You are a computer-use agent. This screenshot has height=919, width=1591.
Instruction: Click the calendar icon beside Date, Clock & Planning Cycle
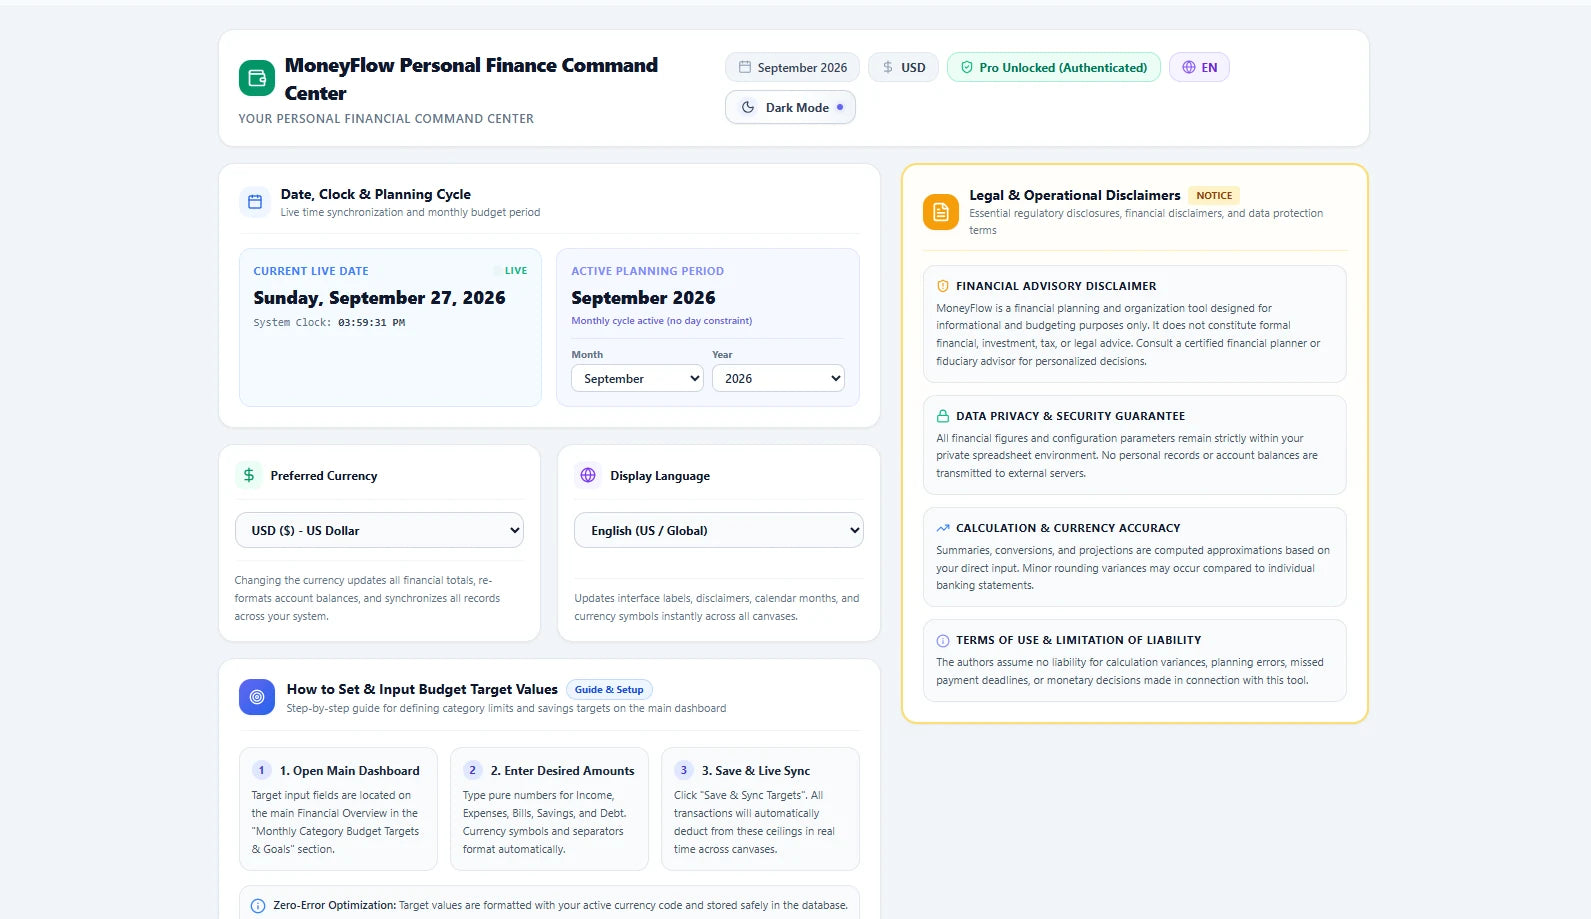pyautogui.click(x=255, y=202)
